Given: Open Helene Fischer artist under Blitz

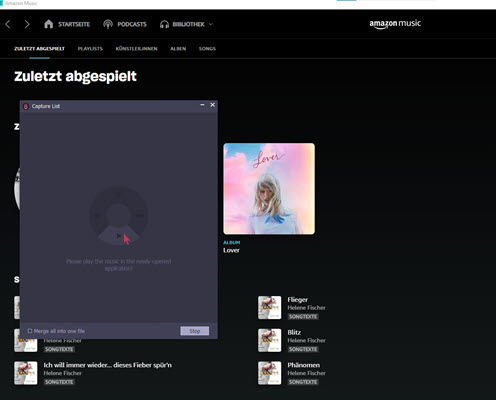Looking at the screenshot, I should click(306, 340).
